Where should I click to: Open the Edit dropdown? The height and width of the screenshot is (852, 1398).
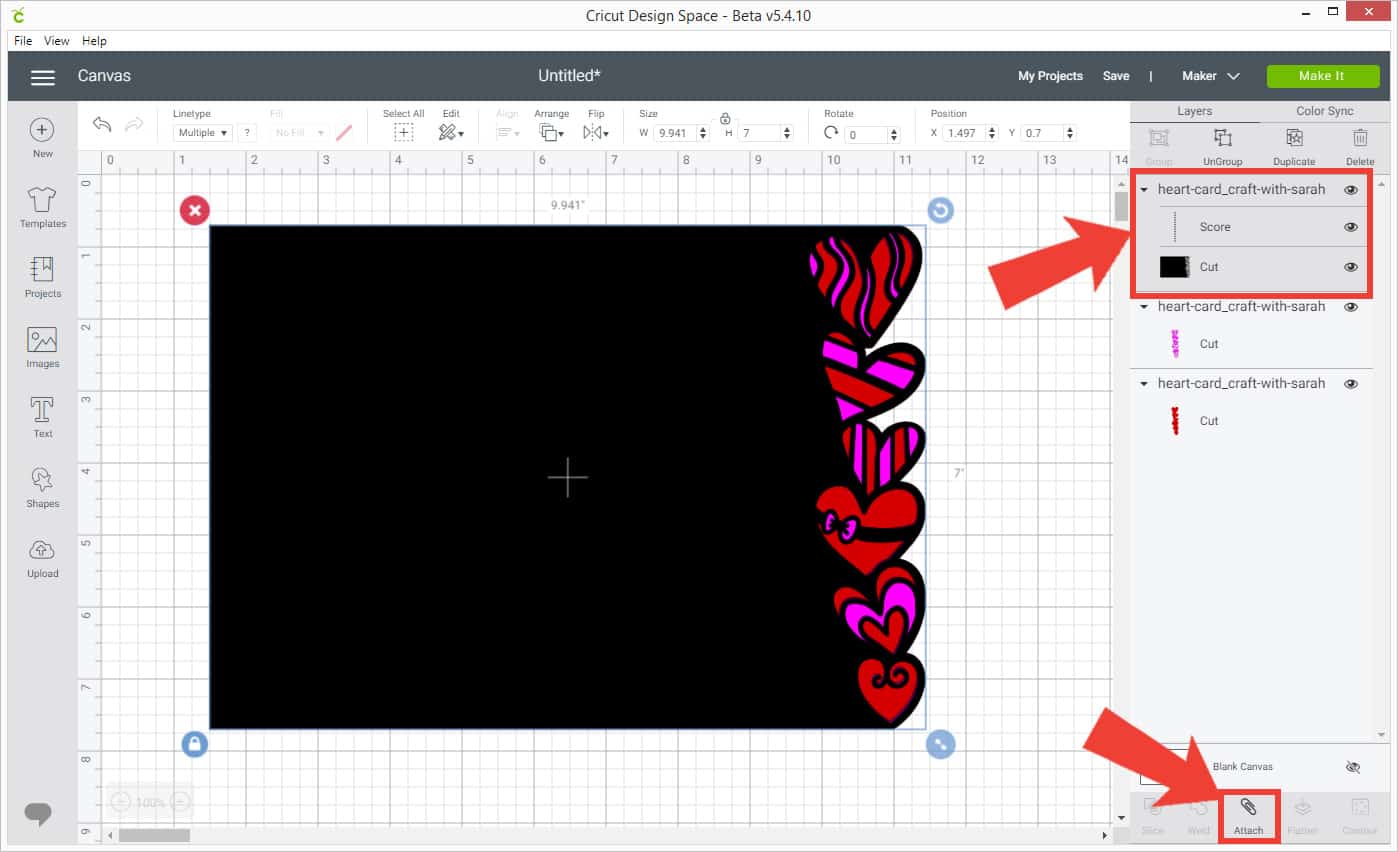point(451,132)
